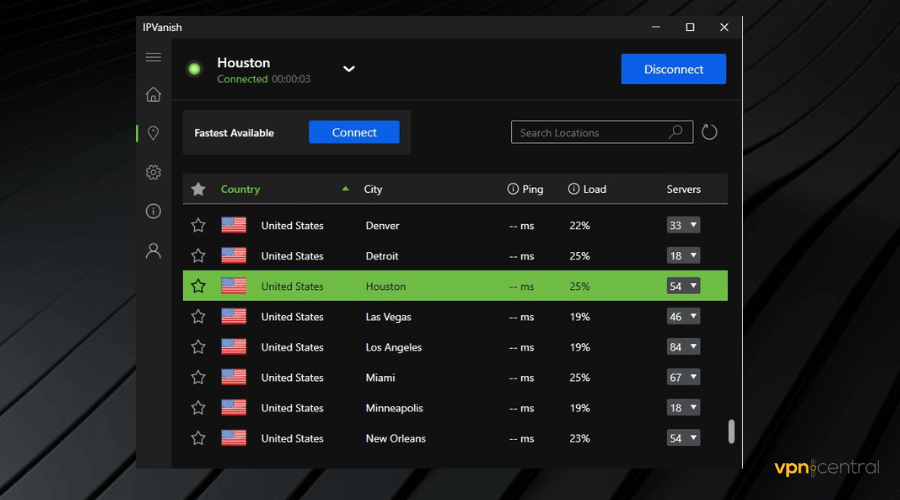Click the Load info icon

(573, 189)
